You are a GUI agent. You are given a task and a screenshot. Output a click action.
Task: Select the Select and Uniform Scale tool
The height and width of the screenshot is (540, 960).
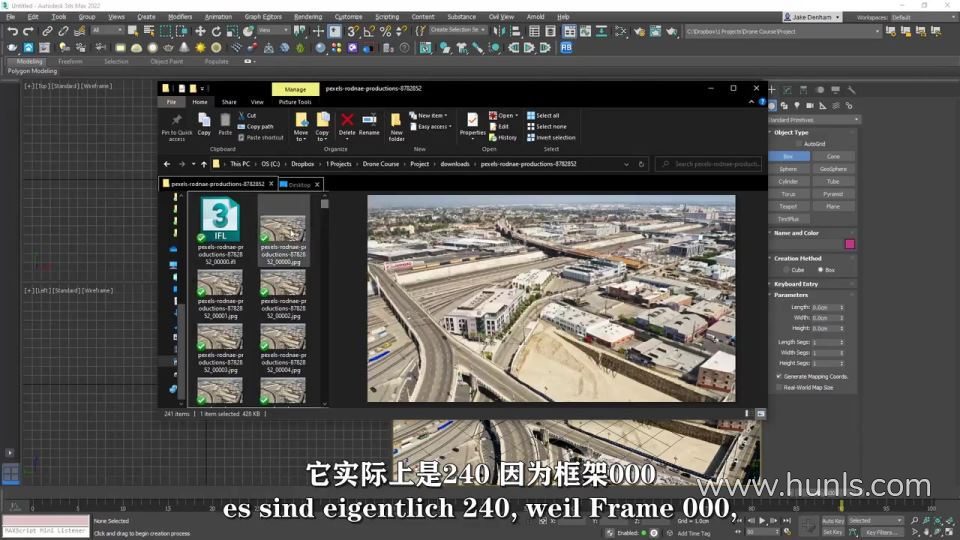click(x=232, y=31)
